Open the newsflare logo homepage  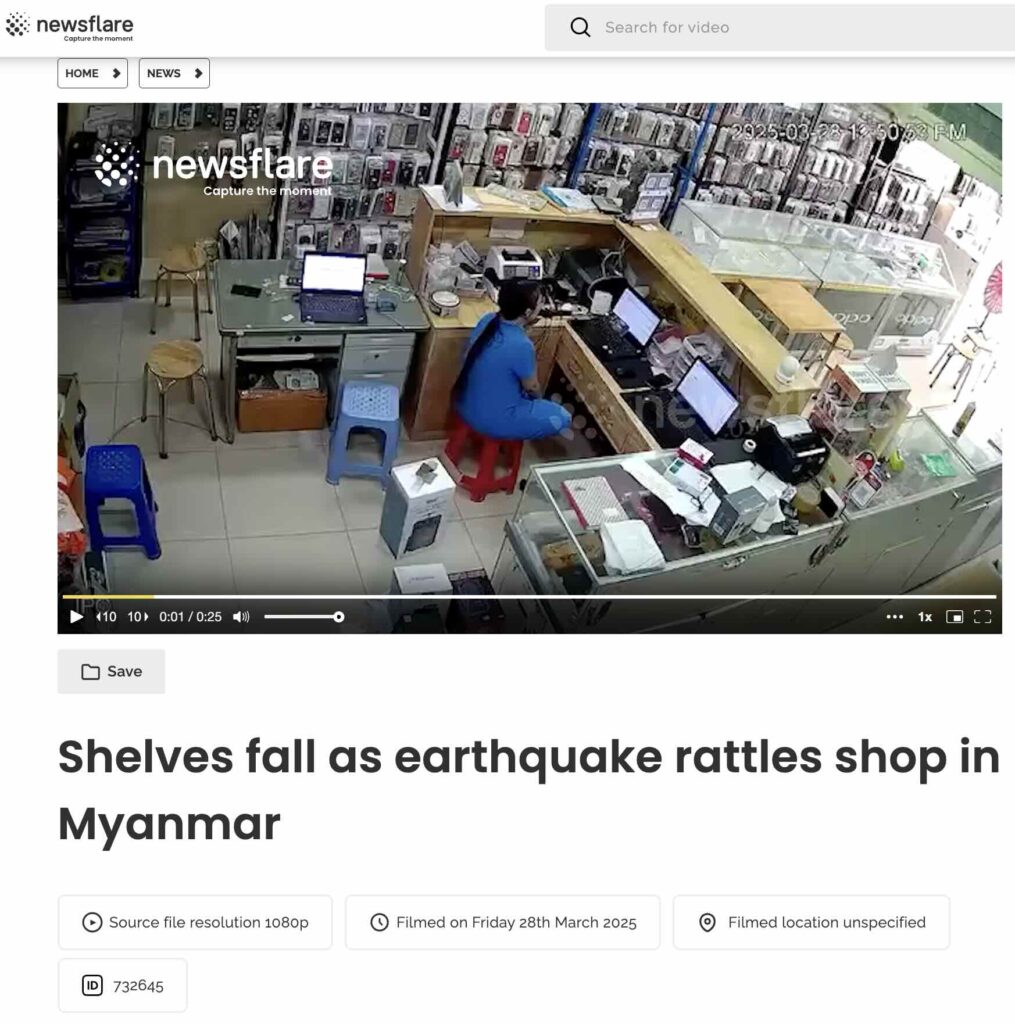coord(69,26)
